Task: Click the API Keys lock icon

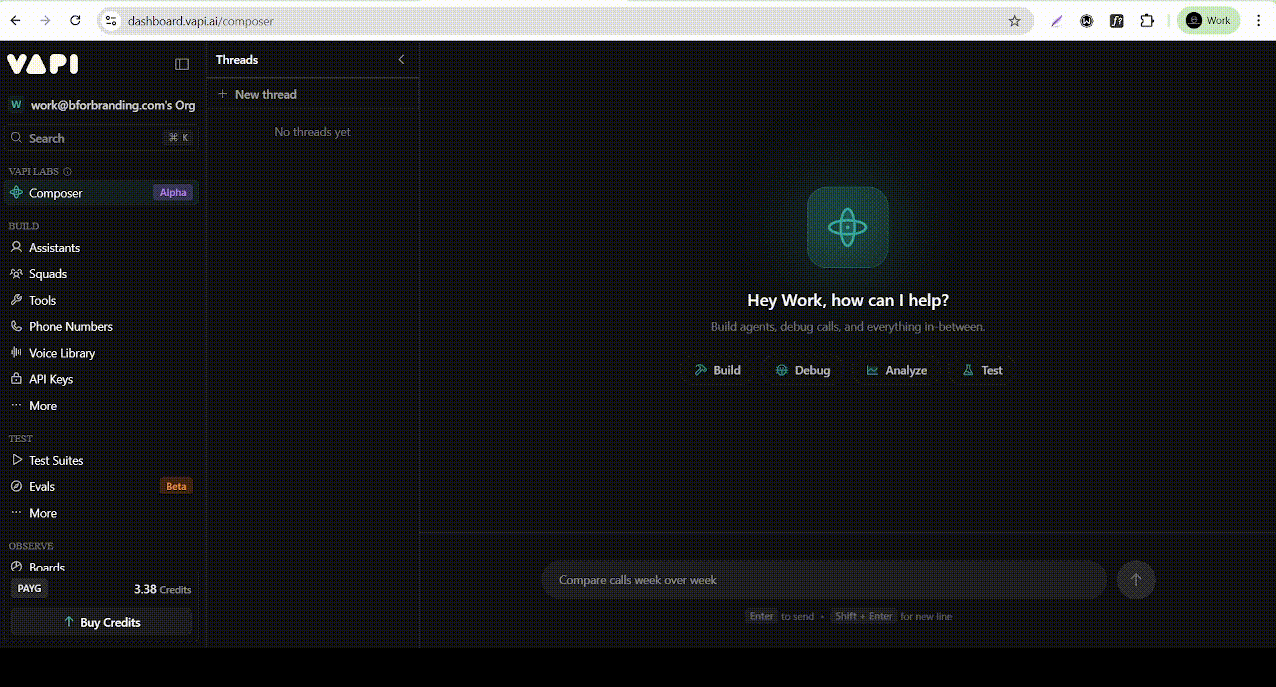Action: pos(16,379)
